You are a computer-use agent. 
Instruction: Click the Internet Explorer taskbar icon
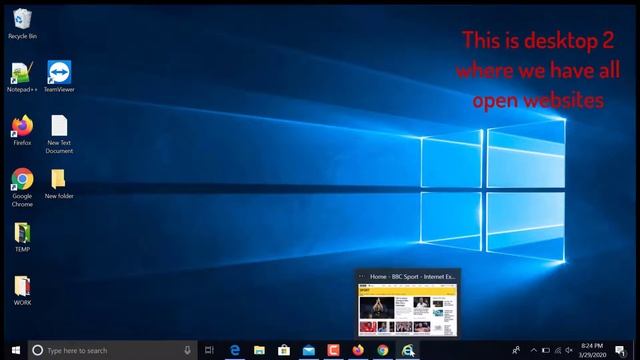click(407, 350)
